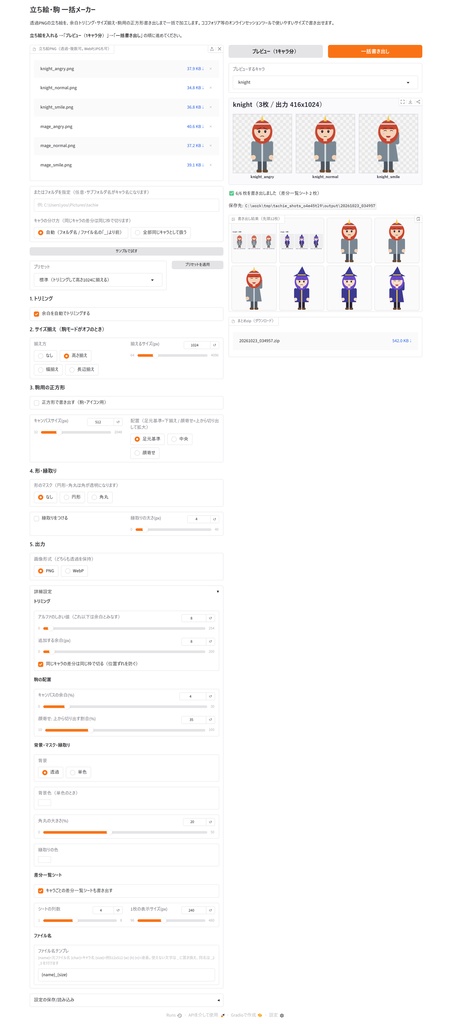Clear all uploaded files with X icon
This screenshot has width=452, height=1024.
pos(219,49)
